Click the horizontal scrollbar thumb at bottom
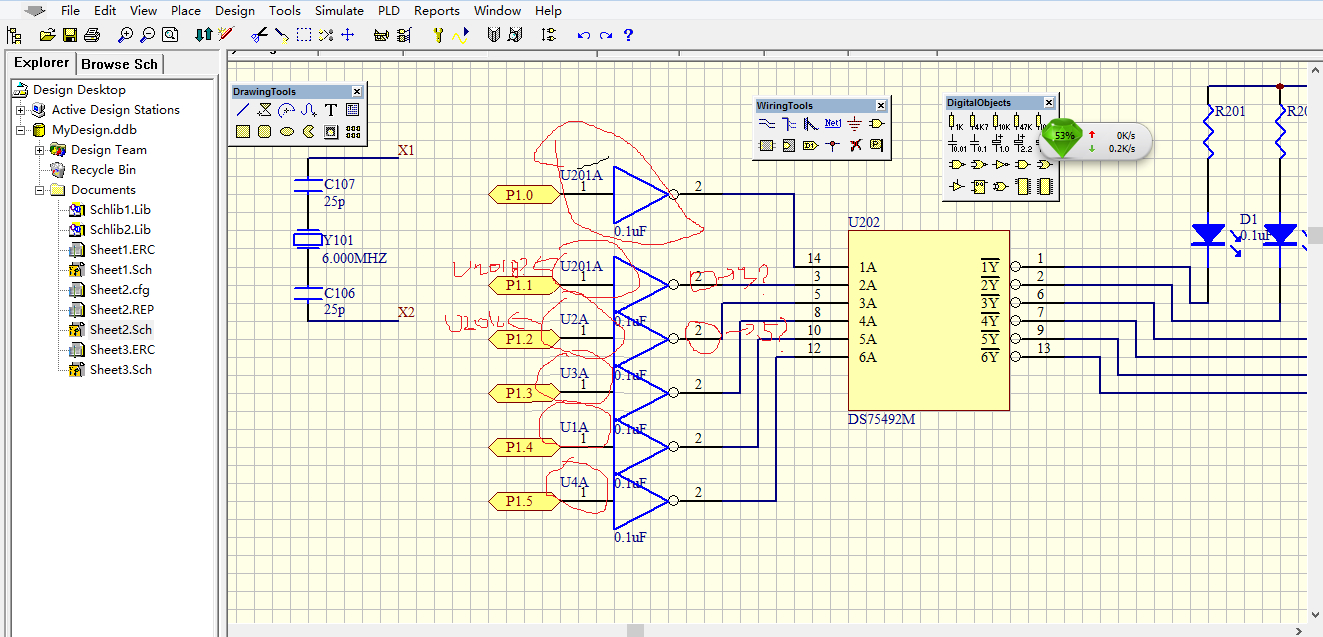Screen dimensions: 1323x637 pyautogui.click(x=635, y=630)
